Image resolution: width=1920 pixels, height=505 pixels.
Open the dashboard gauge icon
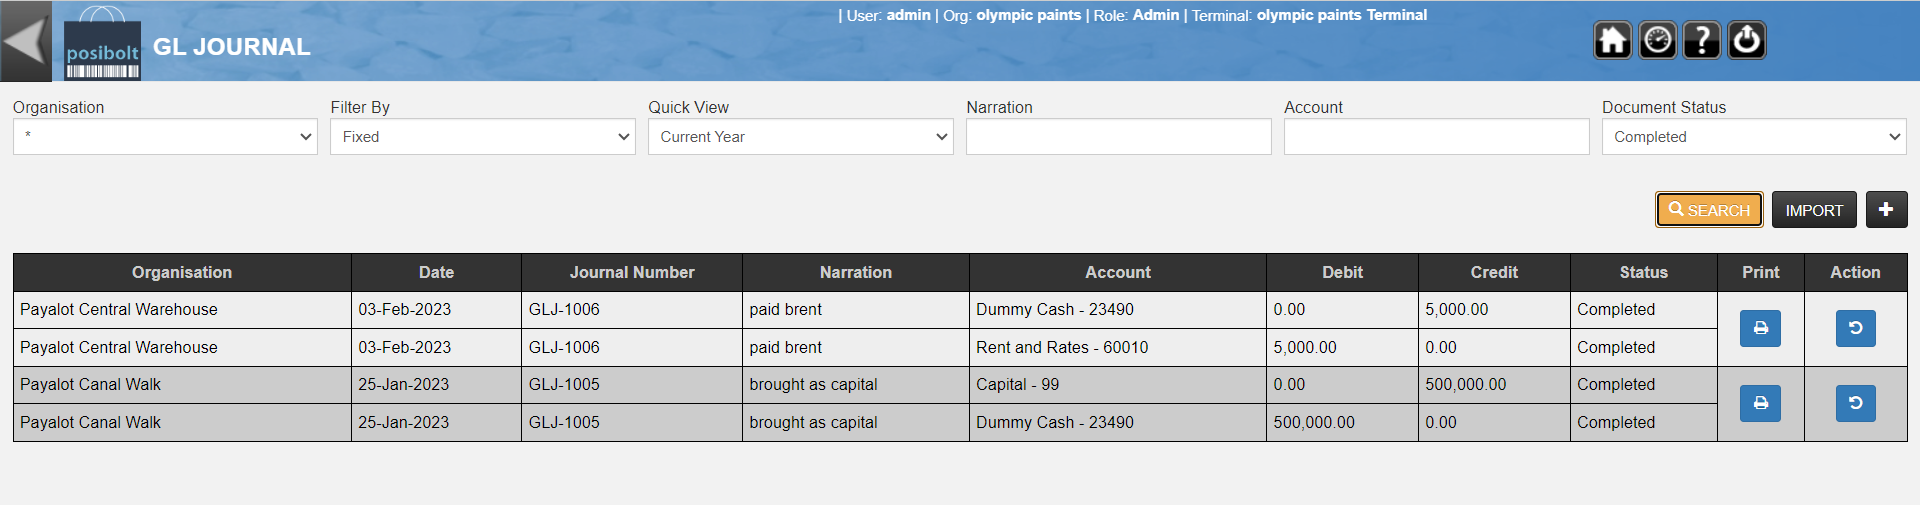click(1657, 40)
